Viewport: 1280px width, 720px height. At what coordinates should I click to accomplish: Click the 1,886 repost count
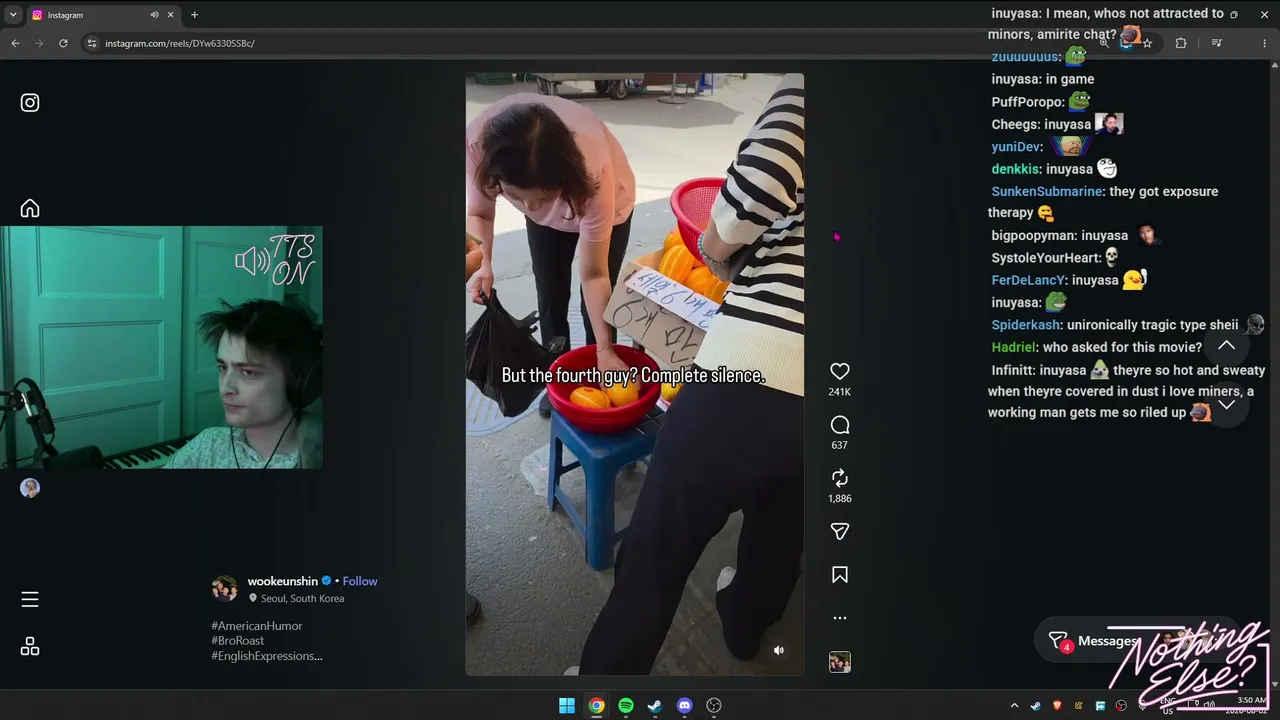840,498
